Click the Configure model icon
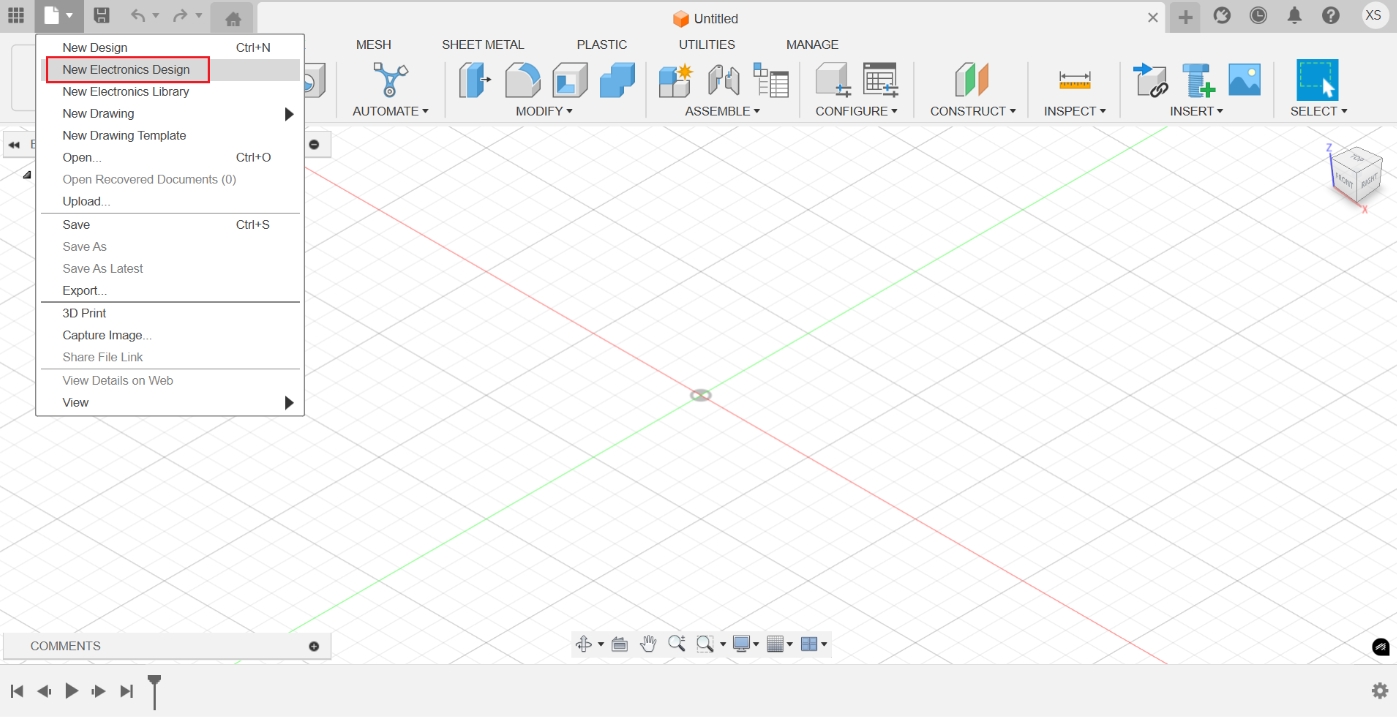Viewport: 1397px width, 719px height. [x=832, y=80]
